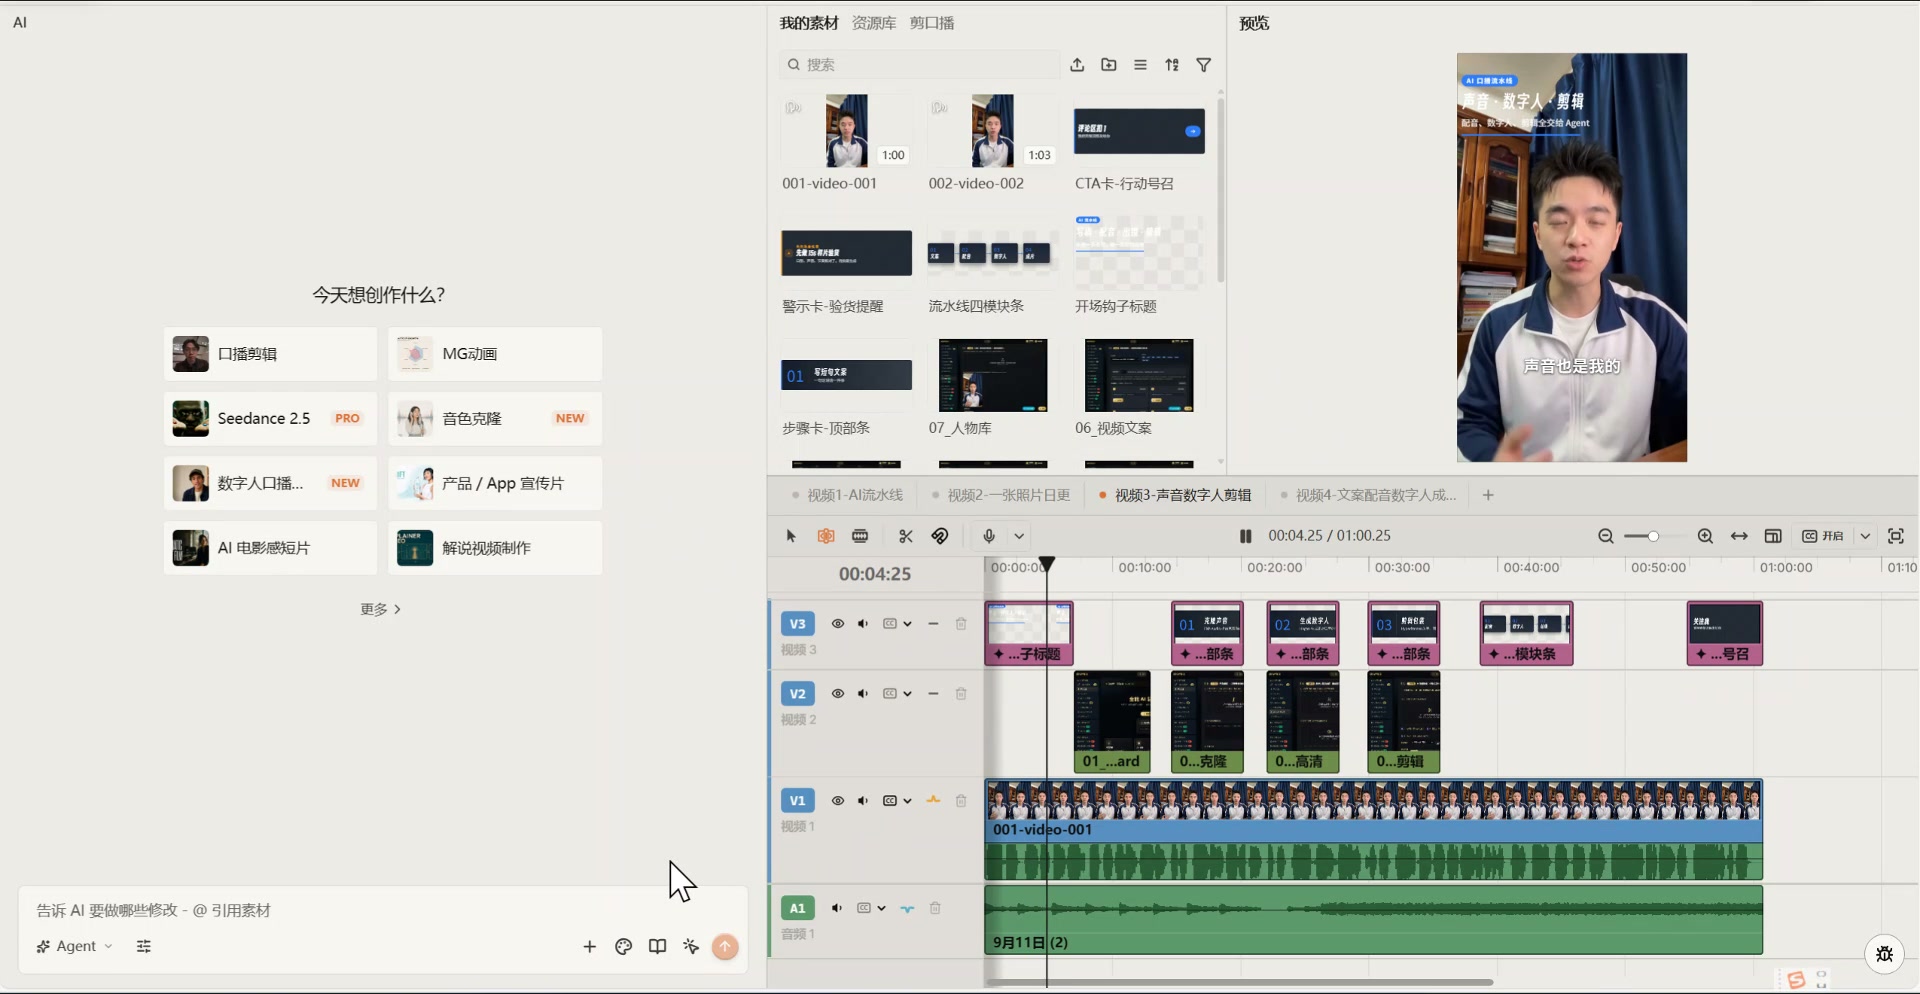Zoom in the timeline with the plus magnifier
This screenshot has height=994, width=1920.
coord(1706,536)
